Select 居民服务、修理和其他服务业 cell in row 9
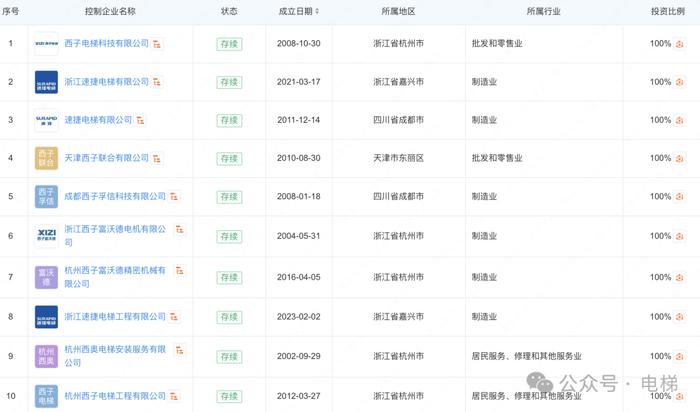Screen dimensions: 700x412 point(527,356)
